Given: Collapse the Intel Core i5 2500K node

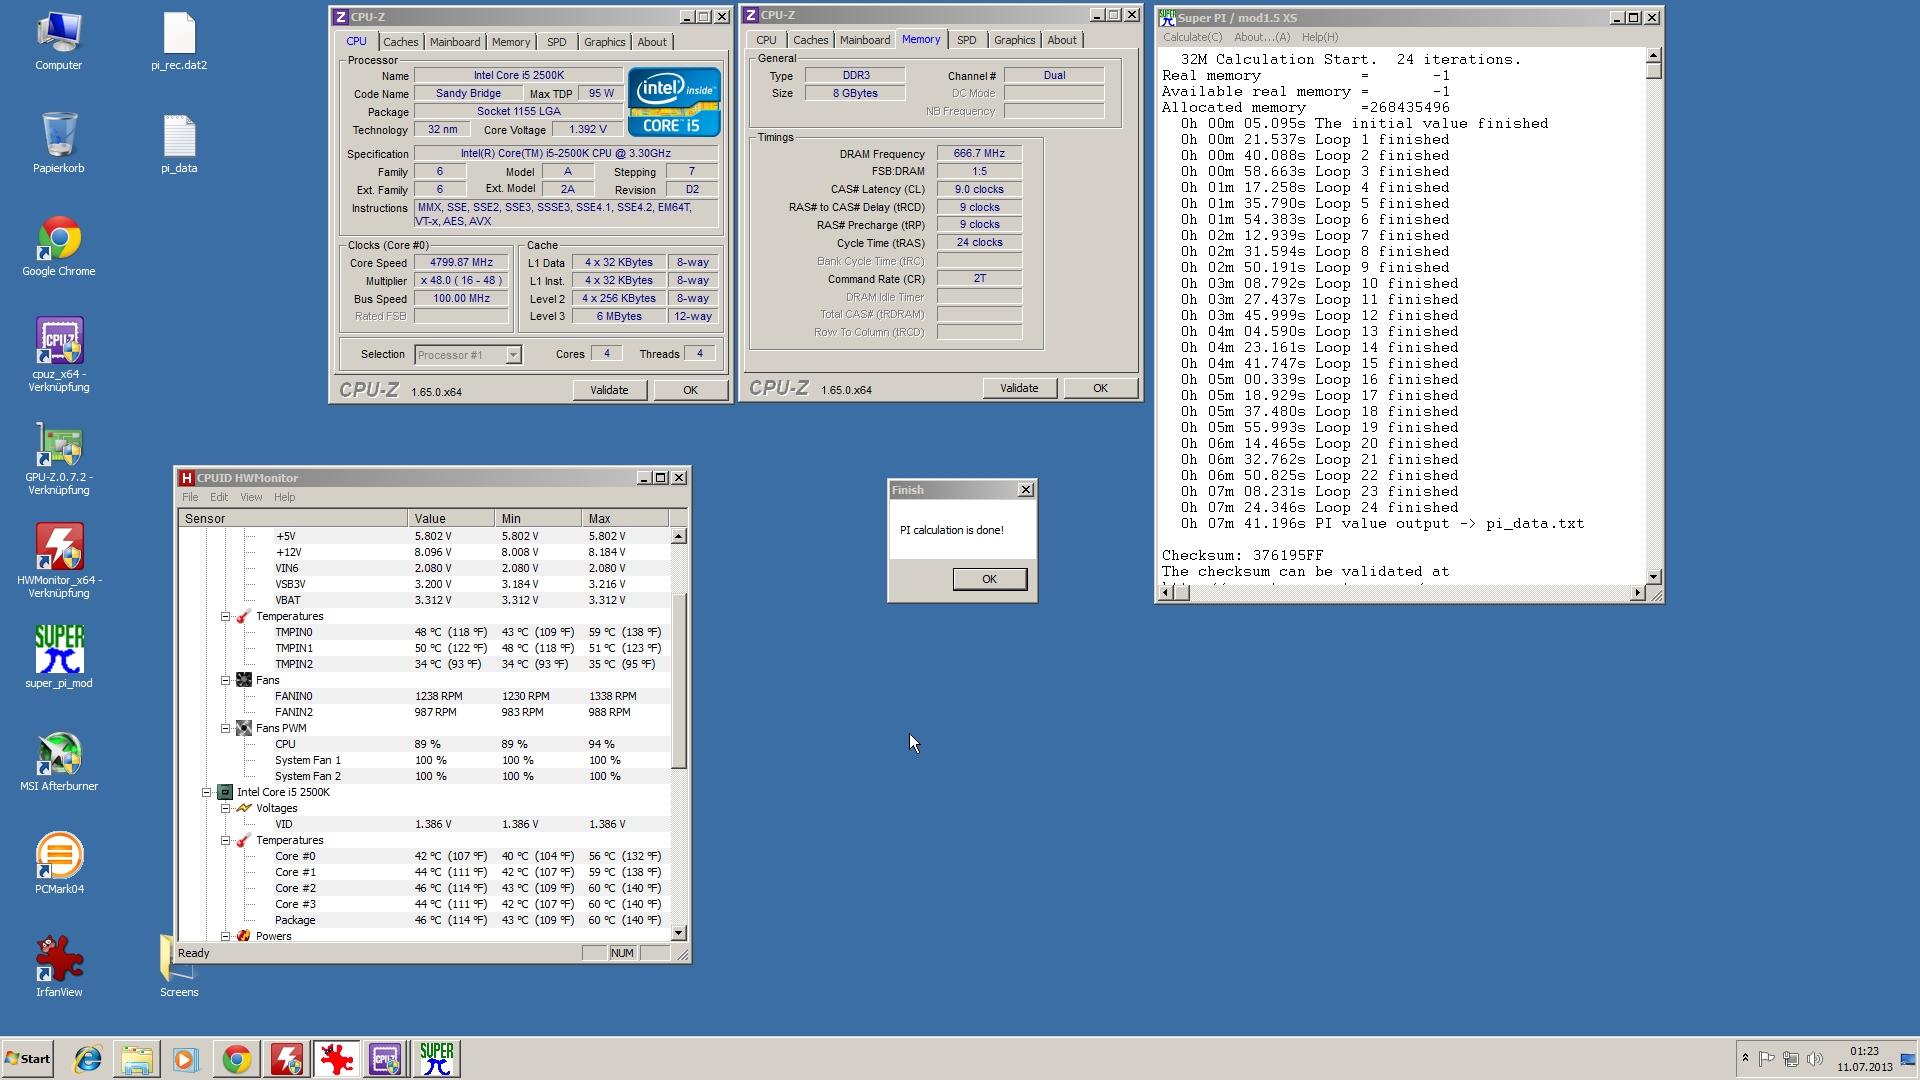Looking at the screenshot, I should click(x=207, y=792).
